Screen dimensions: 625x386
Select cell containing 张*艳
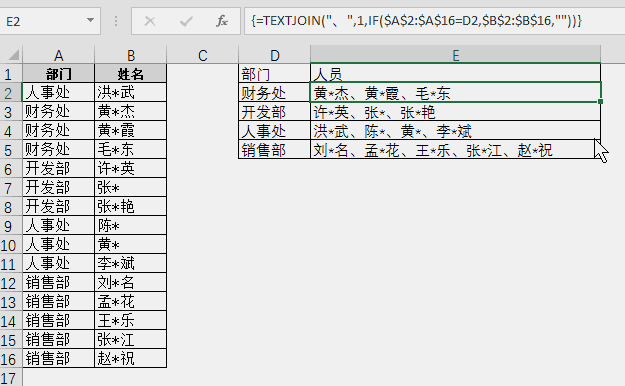131,207
